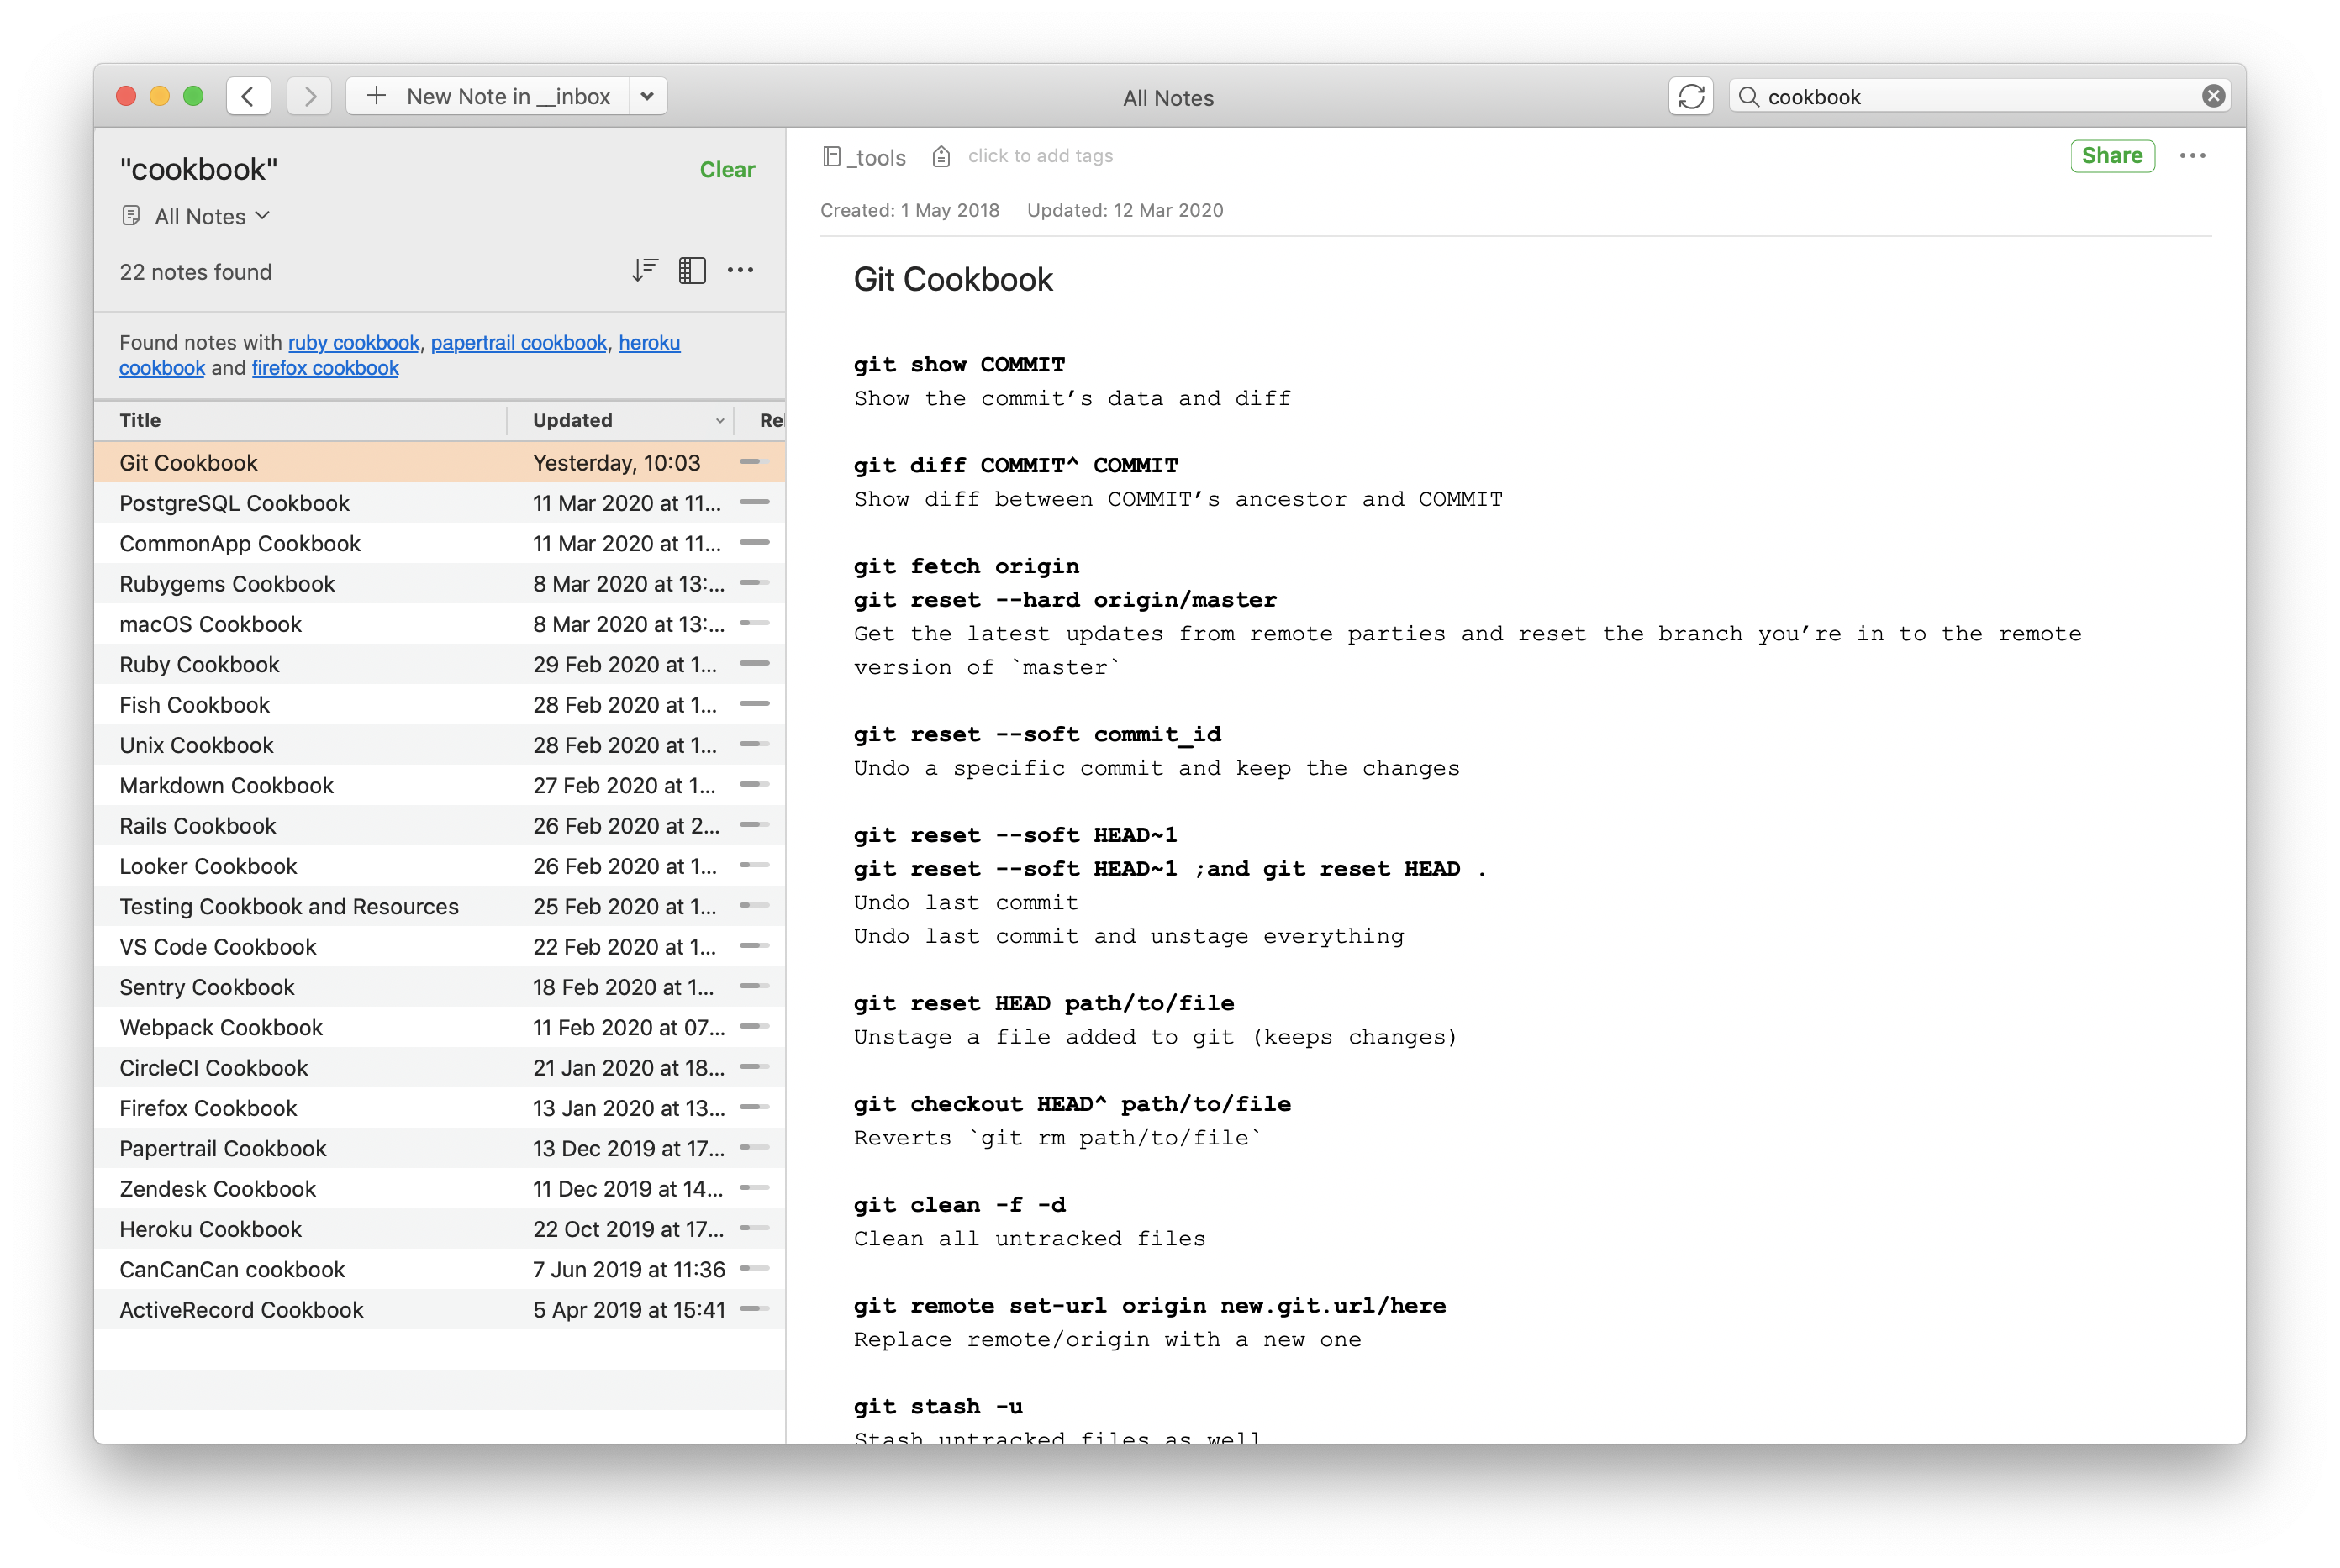Viewport: 2340px width, 1568px height.
Task: Expand the New Note dropdown arrow
Action: [647, 97]
